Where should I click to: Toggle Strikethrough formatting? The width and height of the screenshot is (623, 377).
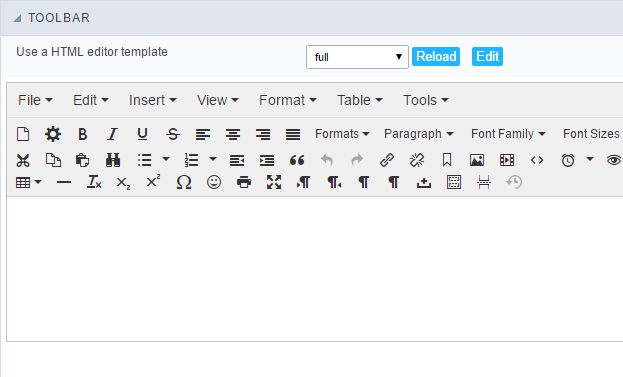(x=172, y=134)
